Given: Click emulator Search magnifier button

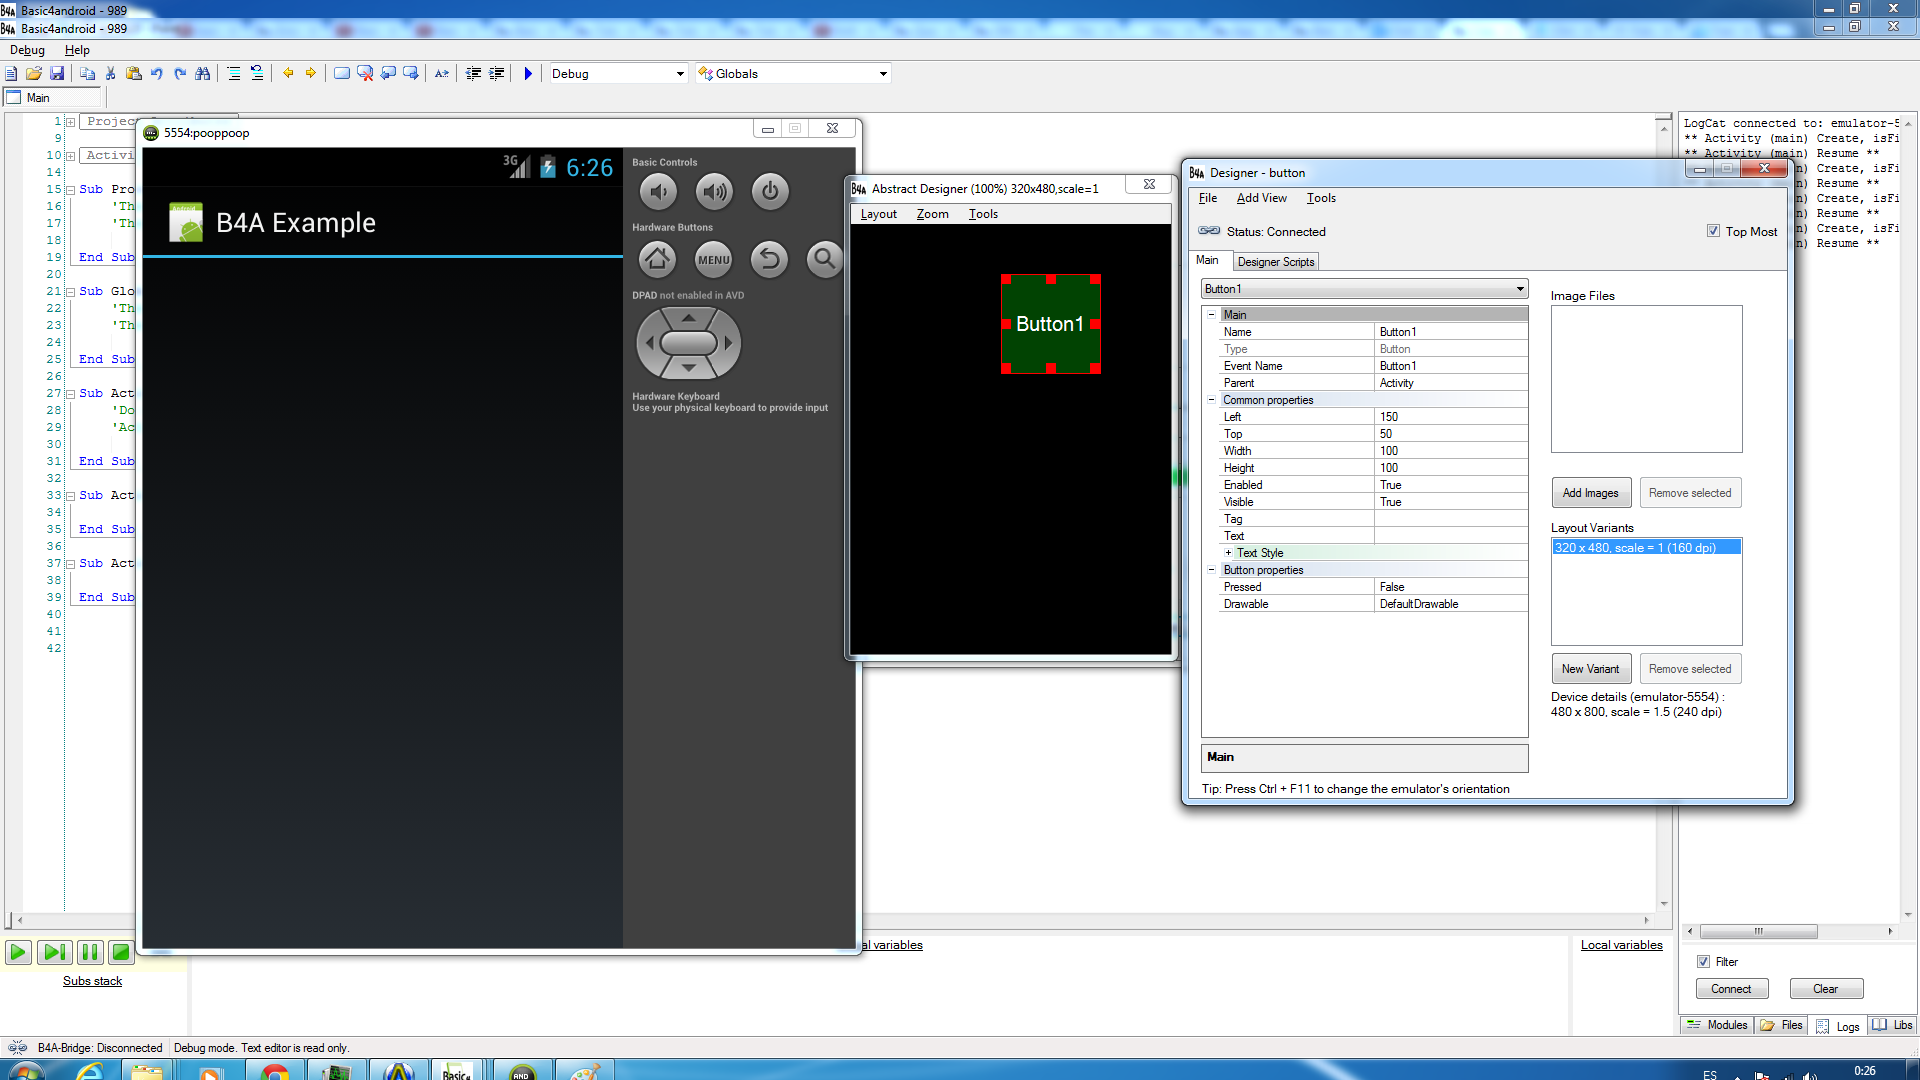Looking at the screenshot, I should (825, 260).
